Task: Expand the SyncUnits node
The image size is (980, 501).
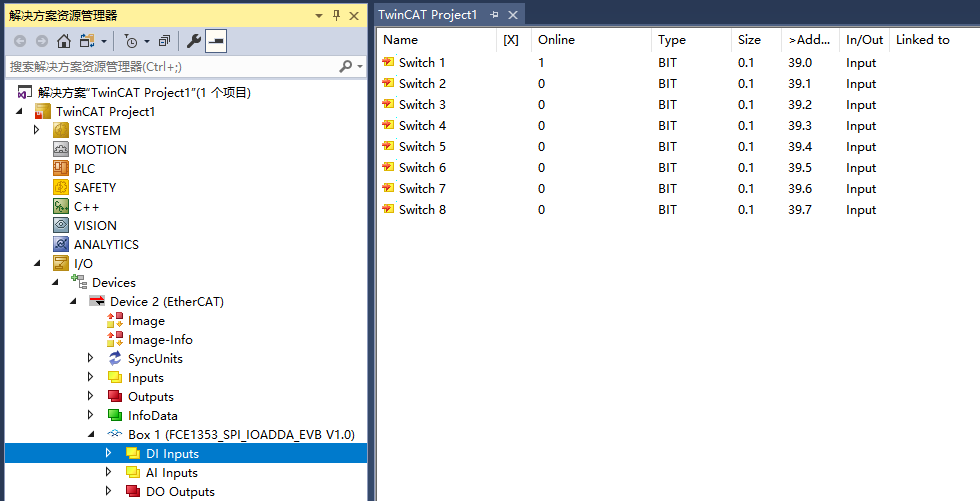Action: pyautogui.click(x=91, y=358)
